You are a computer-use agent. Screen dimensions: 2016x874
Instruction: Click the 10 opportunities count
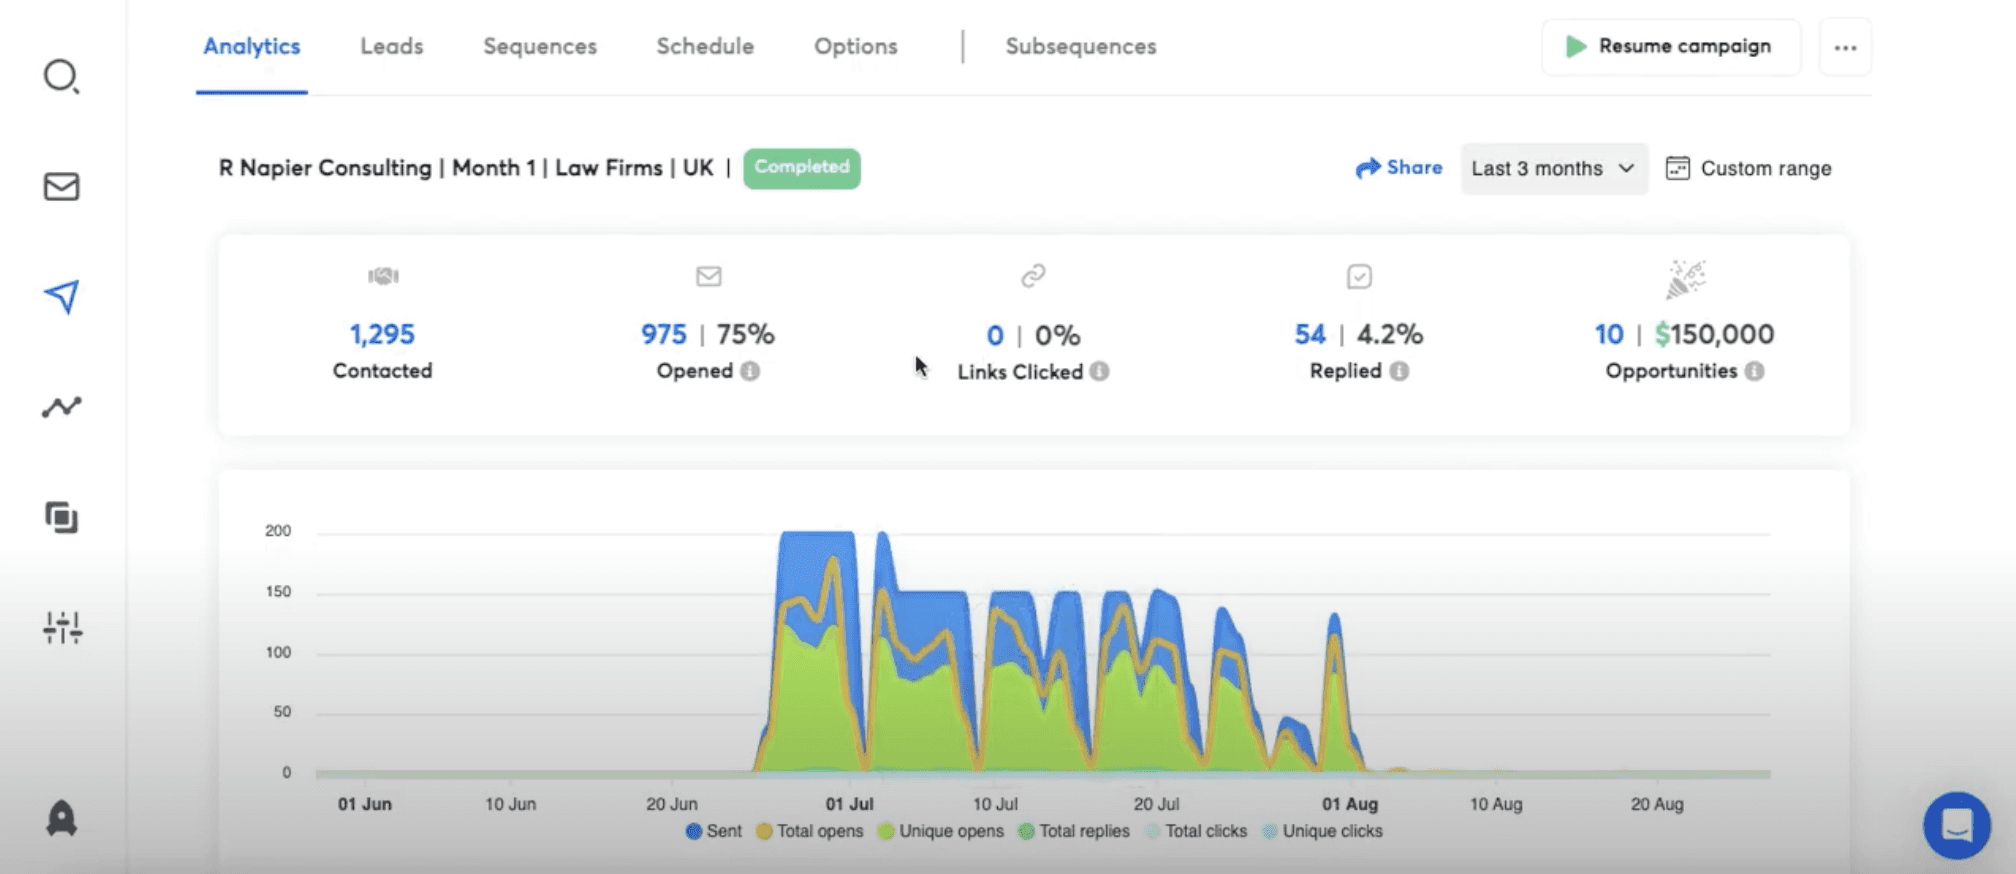tap(1609, 334)
